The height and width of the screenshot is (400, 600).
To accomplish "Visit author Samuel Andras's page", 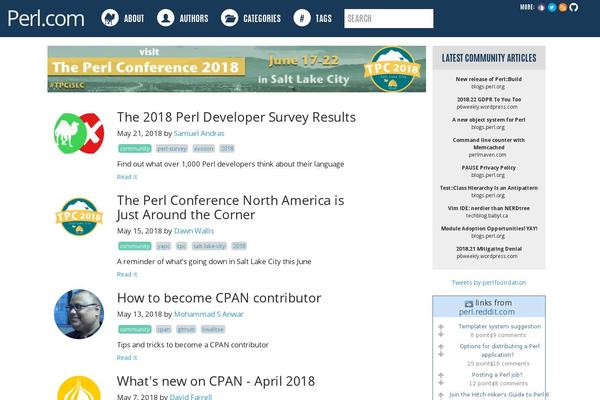I will coord(199,133).
